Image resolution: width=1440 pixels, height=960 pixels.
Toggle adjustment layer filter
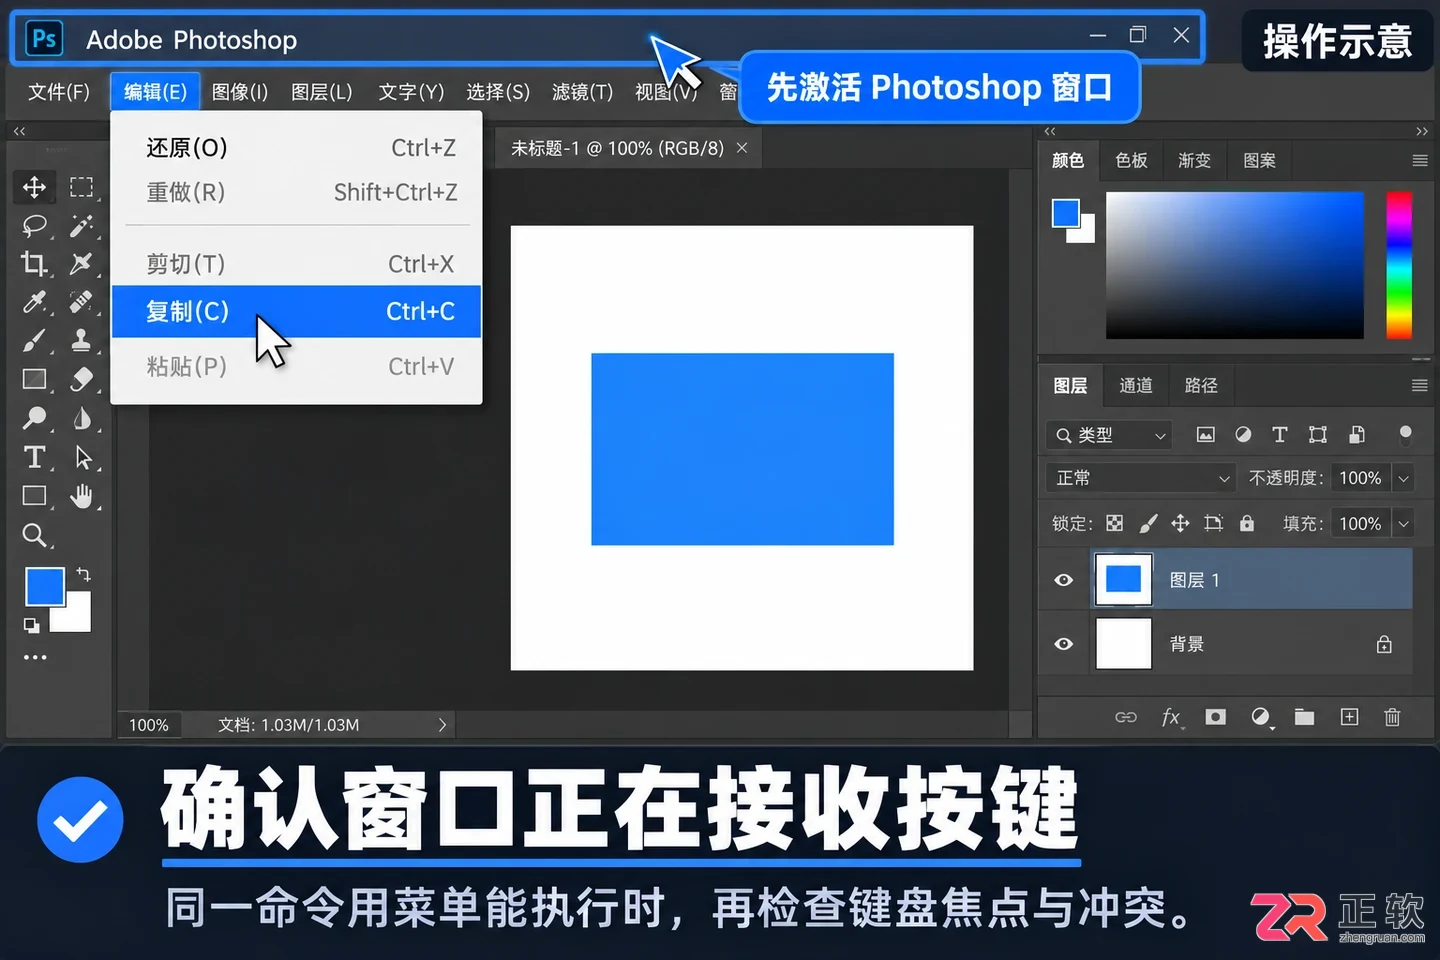tap(1243, 434)
